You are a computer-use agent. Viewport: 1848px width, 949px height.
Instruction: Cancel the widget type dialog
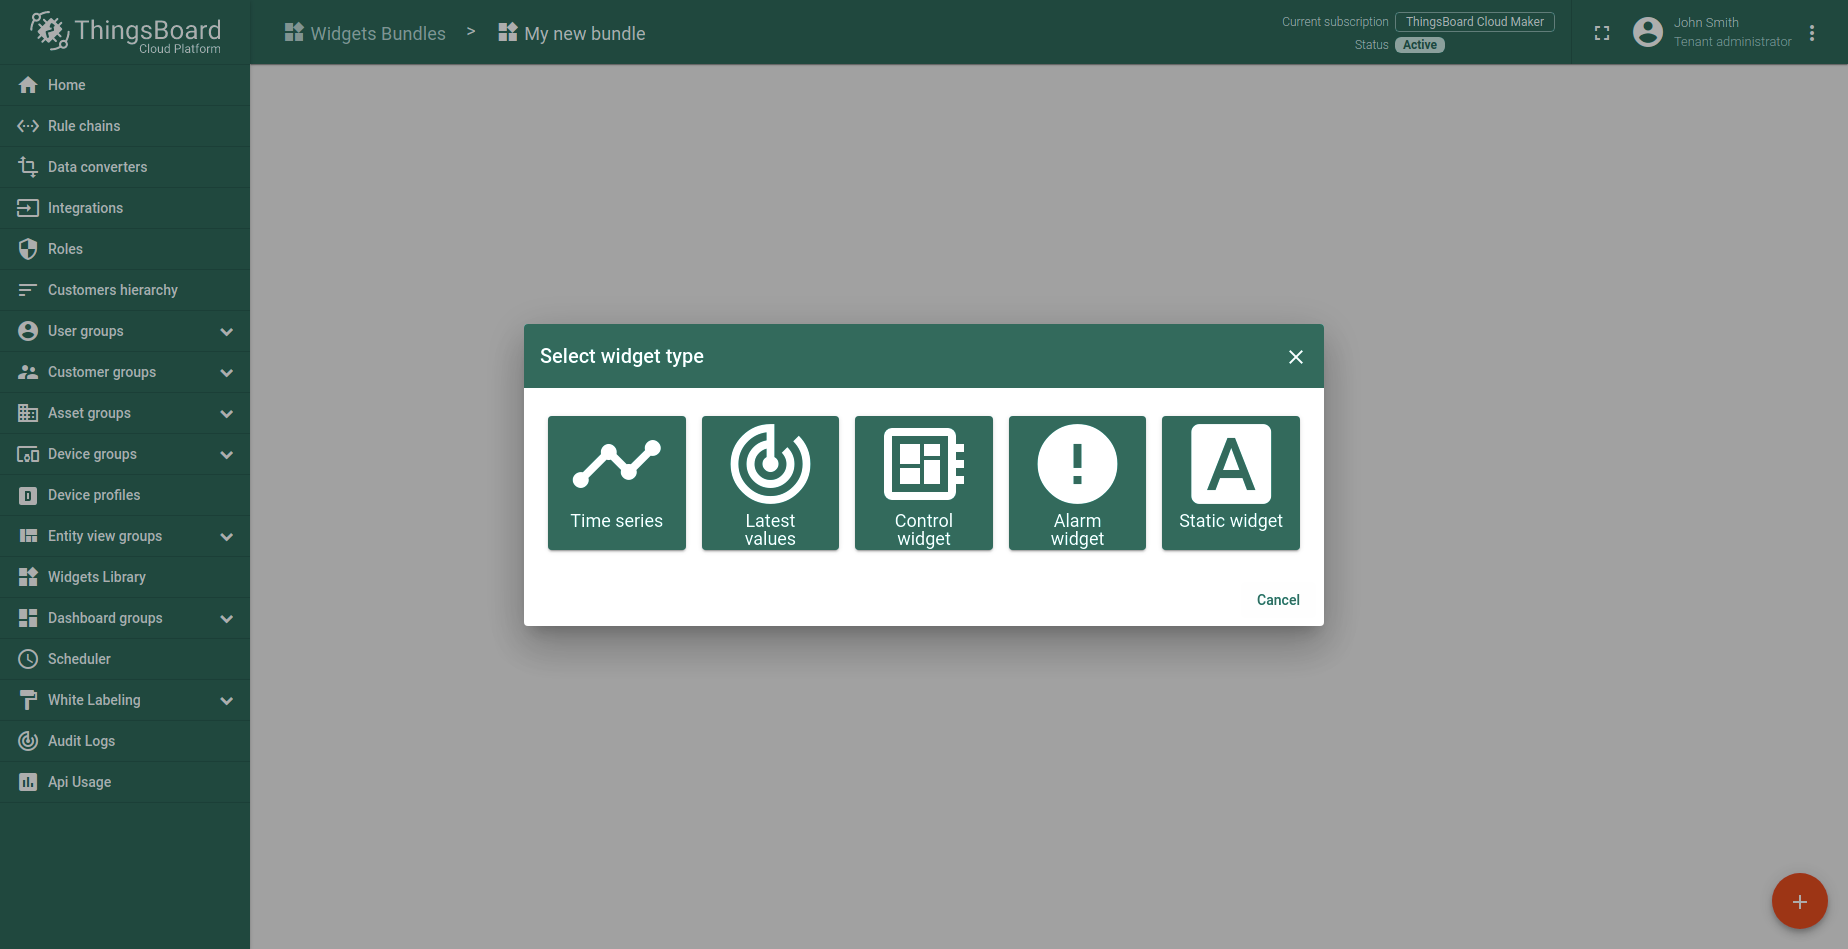(x=1278, y=600)
